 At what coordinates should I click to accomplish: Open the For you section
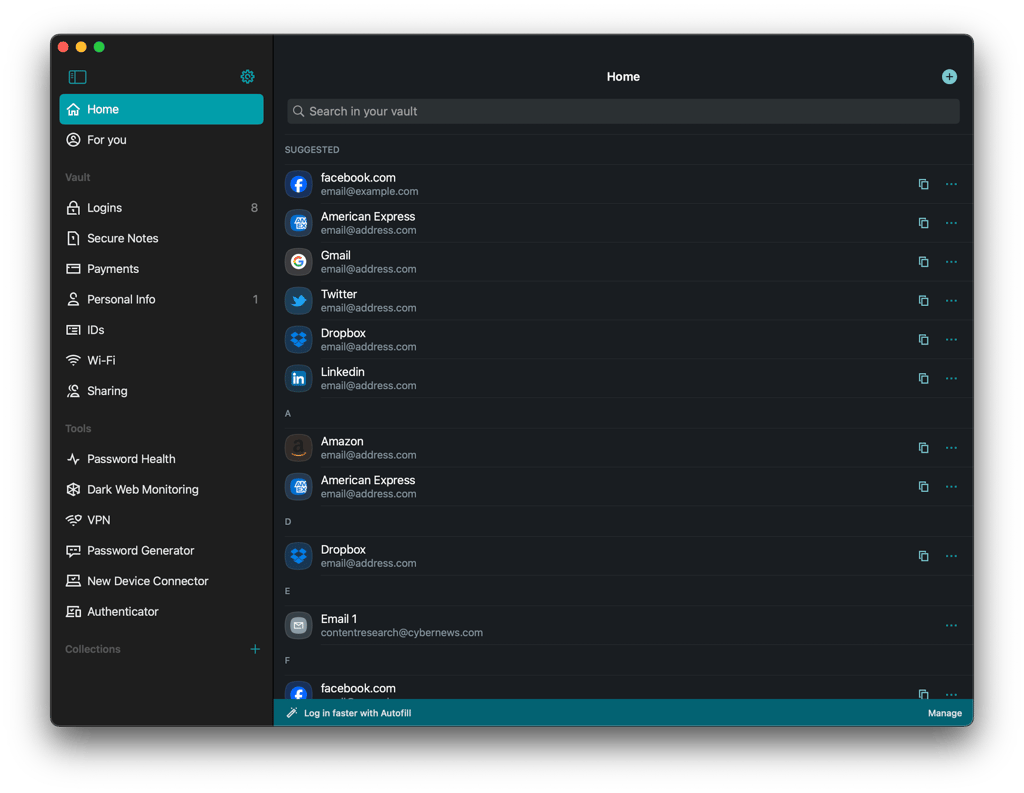tap(161, 140)
